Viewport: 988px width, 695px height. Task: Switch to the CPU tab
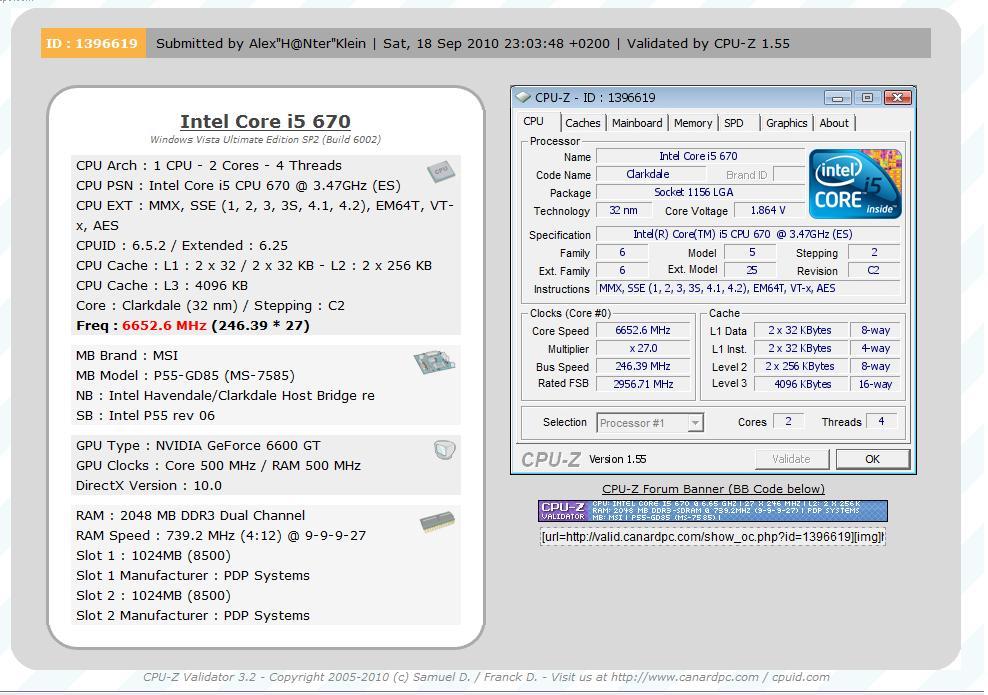coord(534,122)
